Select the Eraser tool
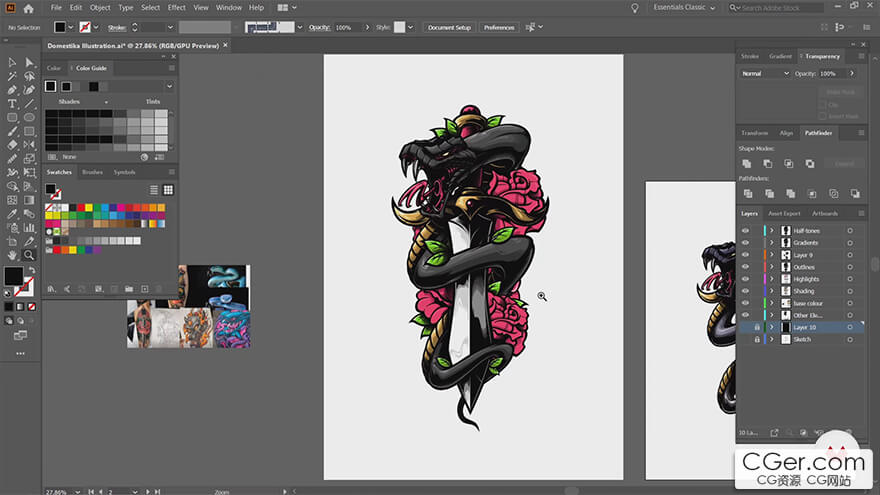880x495 pixels. tap(12, 145)
